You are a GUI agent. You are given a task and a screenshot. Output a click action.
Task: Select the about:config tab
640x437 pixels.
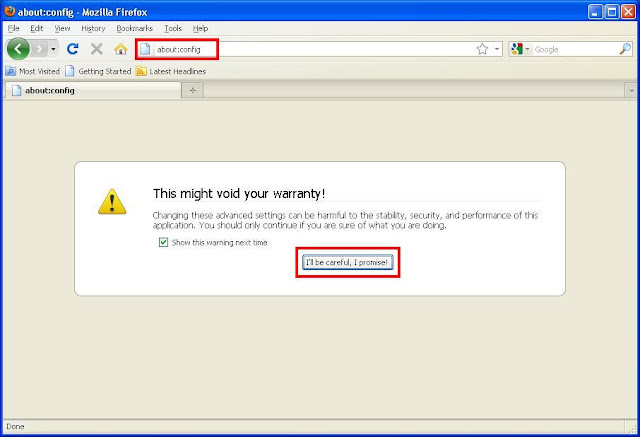coord(92,90)
